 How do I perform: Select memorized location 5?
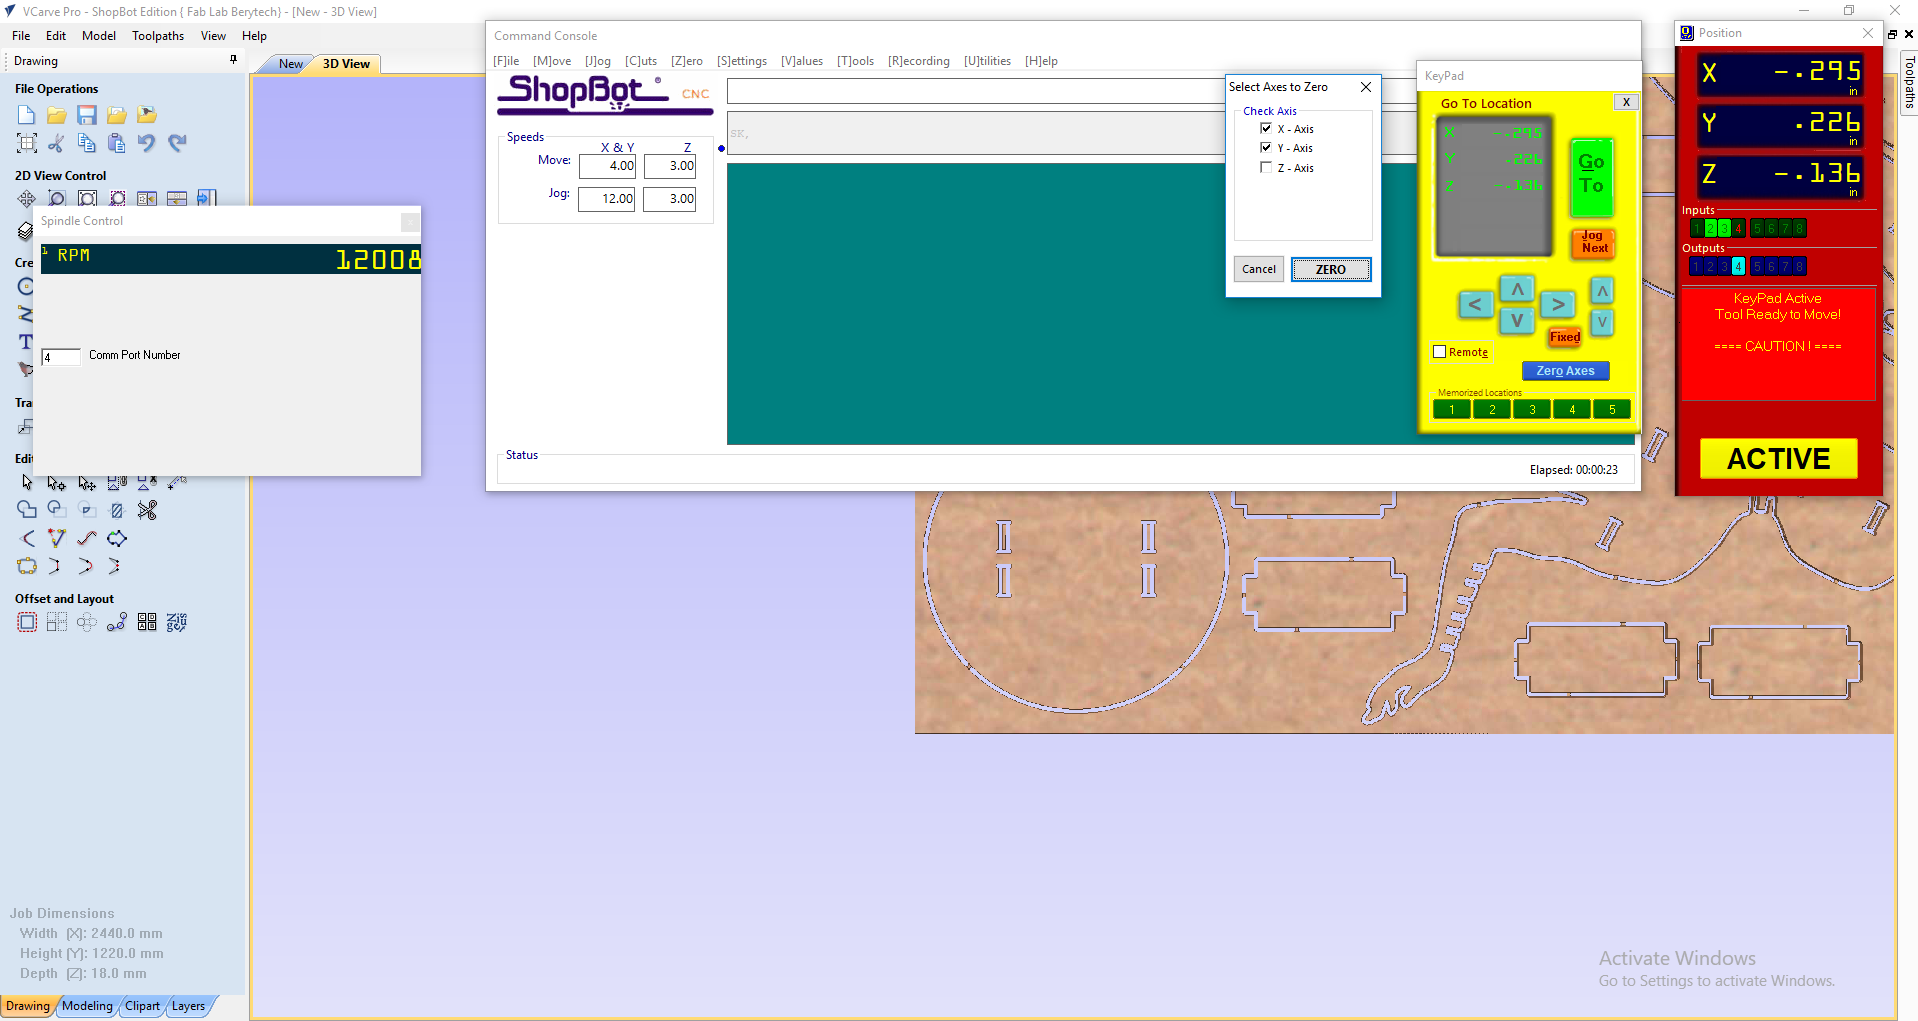tap(1611, 409)
